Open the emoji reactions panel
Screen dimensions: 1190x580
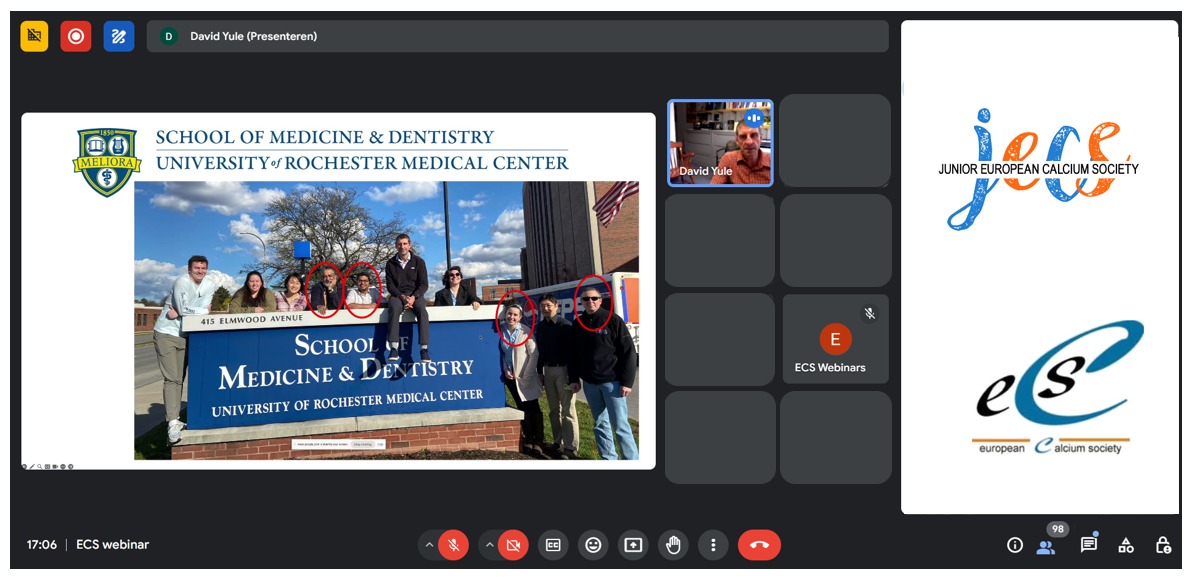pyautogui.click(x=593, y=545)
